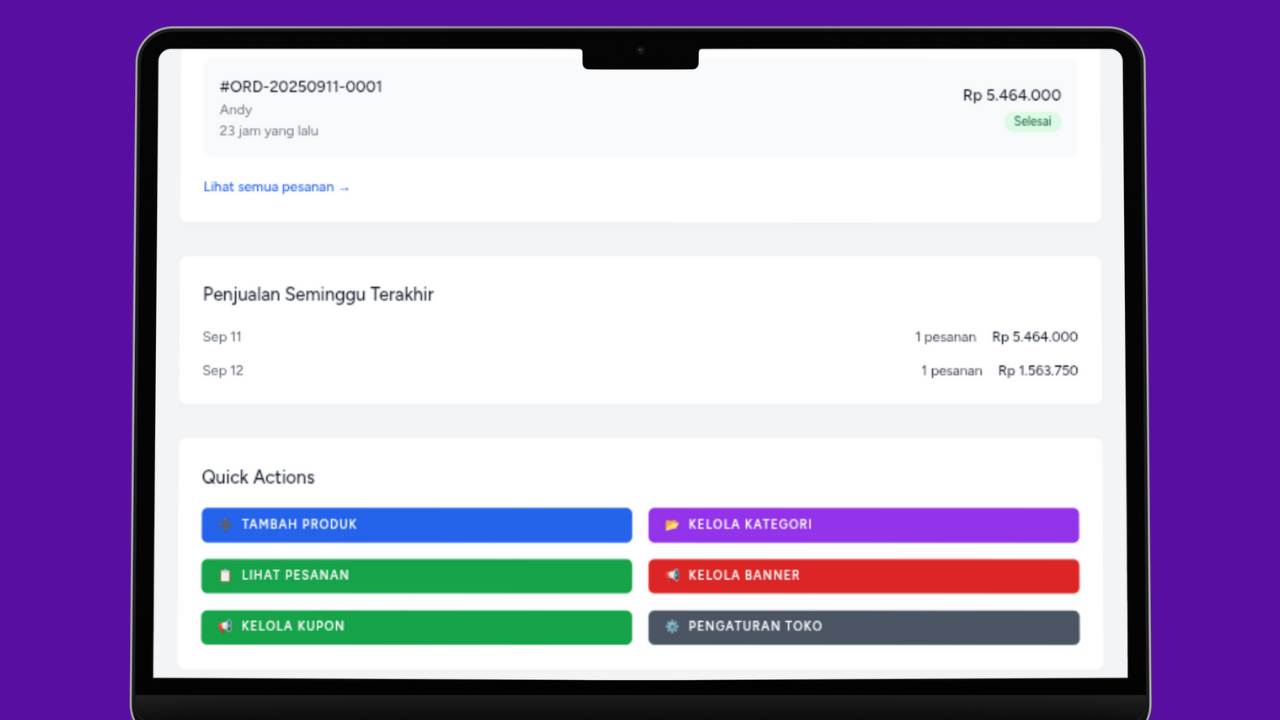Click the Selesai status badge

coord(1032,121)
